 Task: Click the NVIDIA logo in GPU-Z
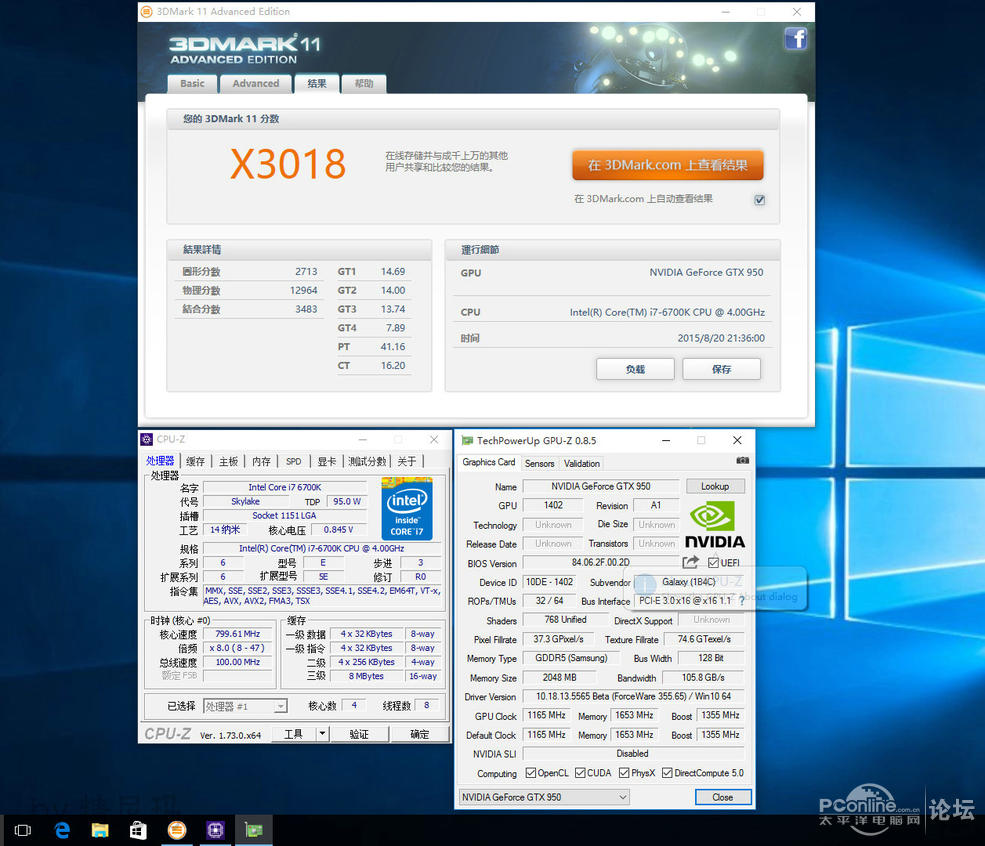[x=714, y=524]
